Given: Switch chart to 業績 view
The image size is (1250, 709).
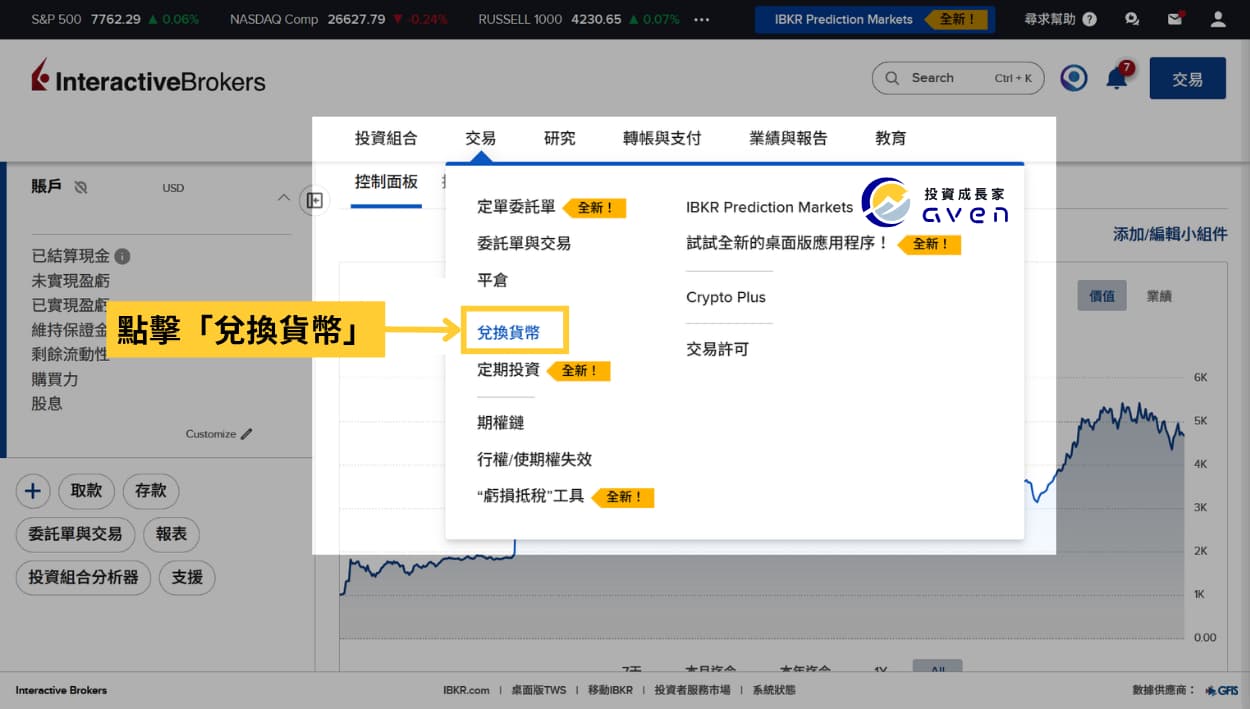Looking at the screenshot, I should click(x=1159, y=296).
